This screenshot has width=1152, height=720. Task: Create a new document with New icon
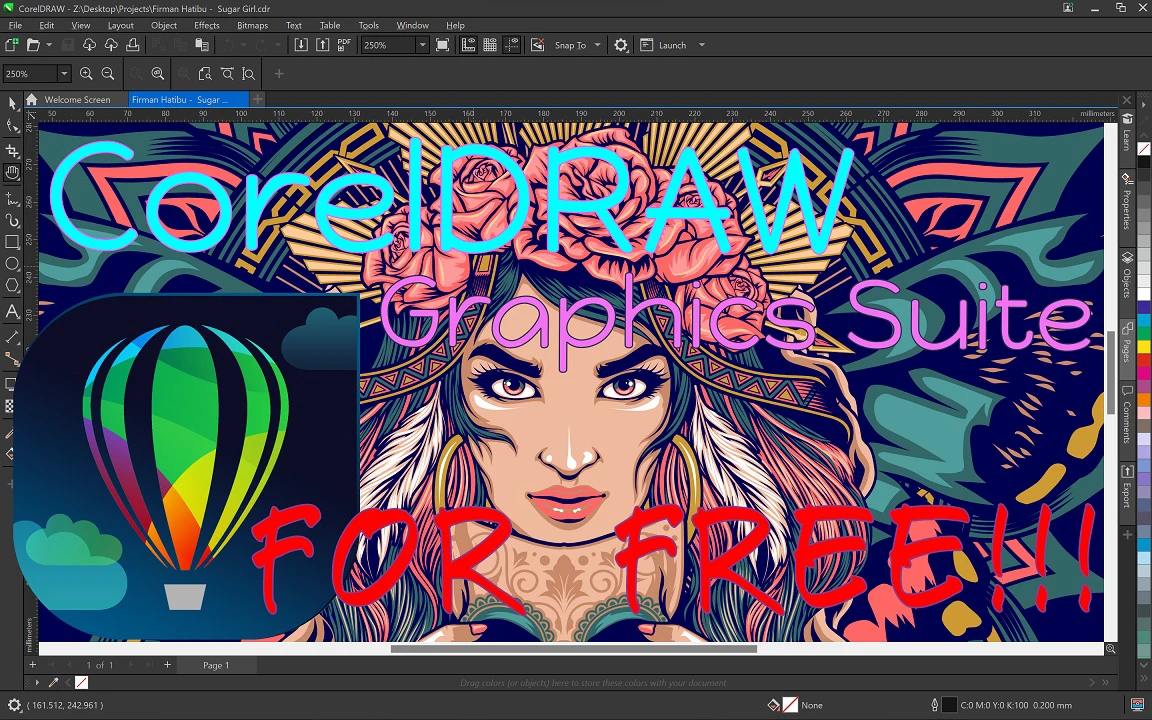11,45
